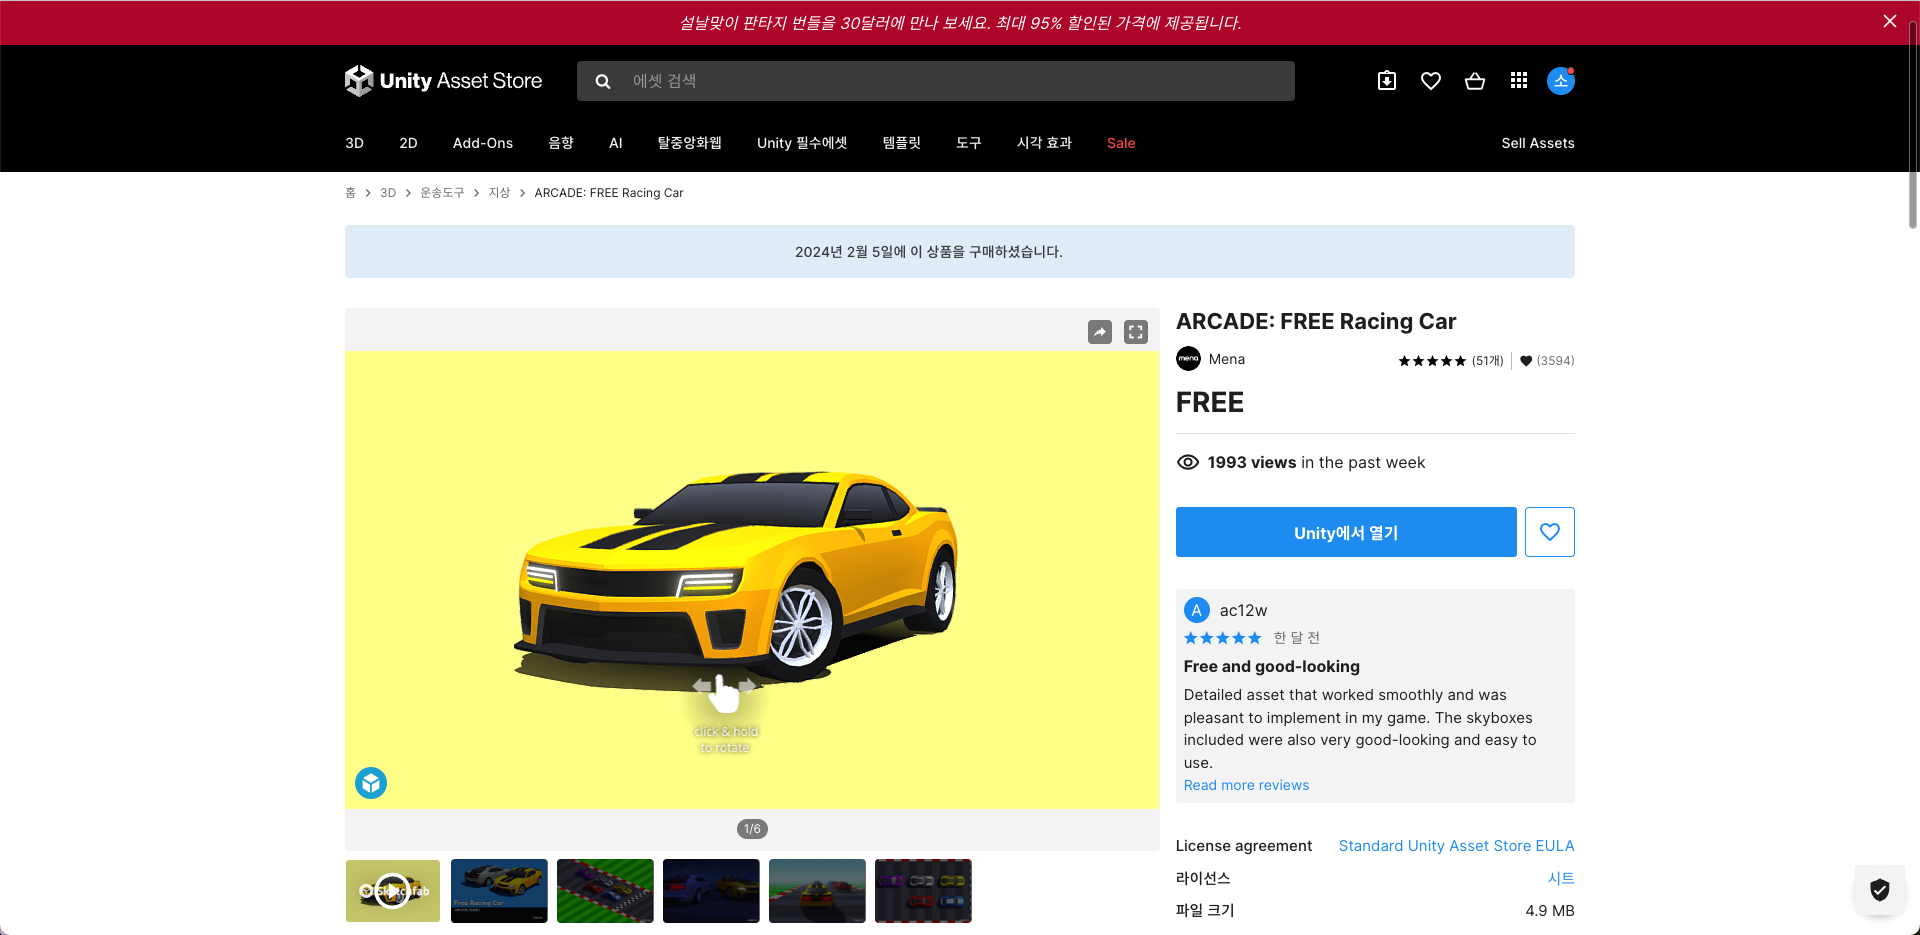Go to 지상 breadcrumb link
Screen dimensions: 1920x935
tap(499, 193)
